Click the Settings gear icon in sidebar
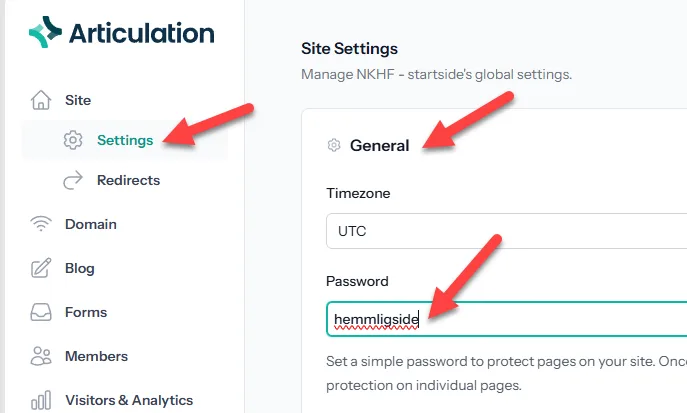The width and height of the screenshot is (687, 413). pos(73,140)
